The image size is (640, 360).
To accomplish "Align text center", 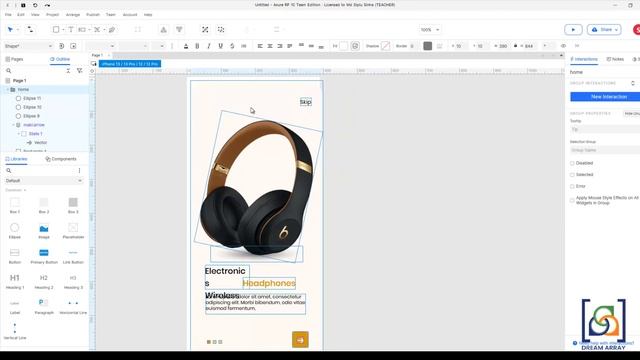I will 270,46.
